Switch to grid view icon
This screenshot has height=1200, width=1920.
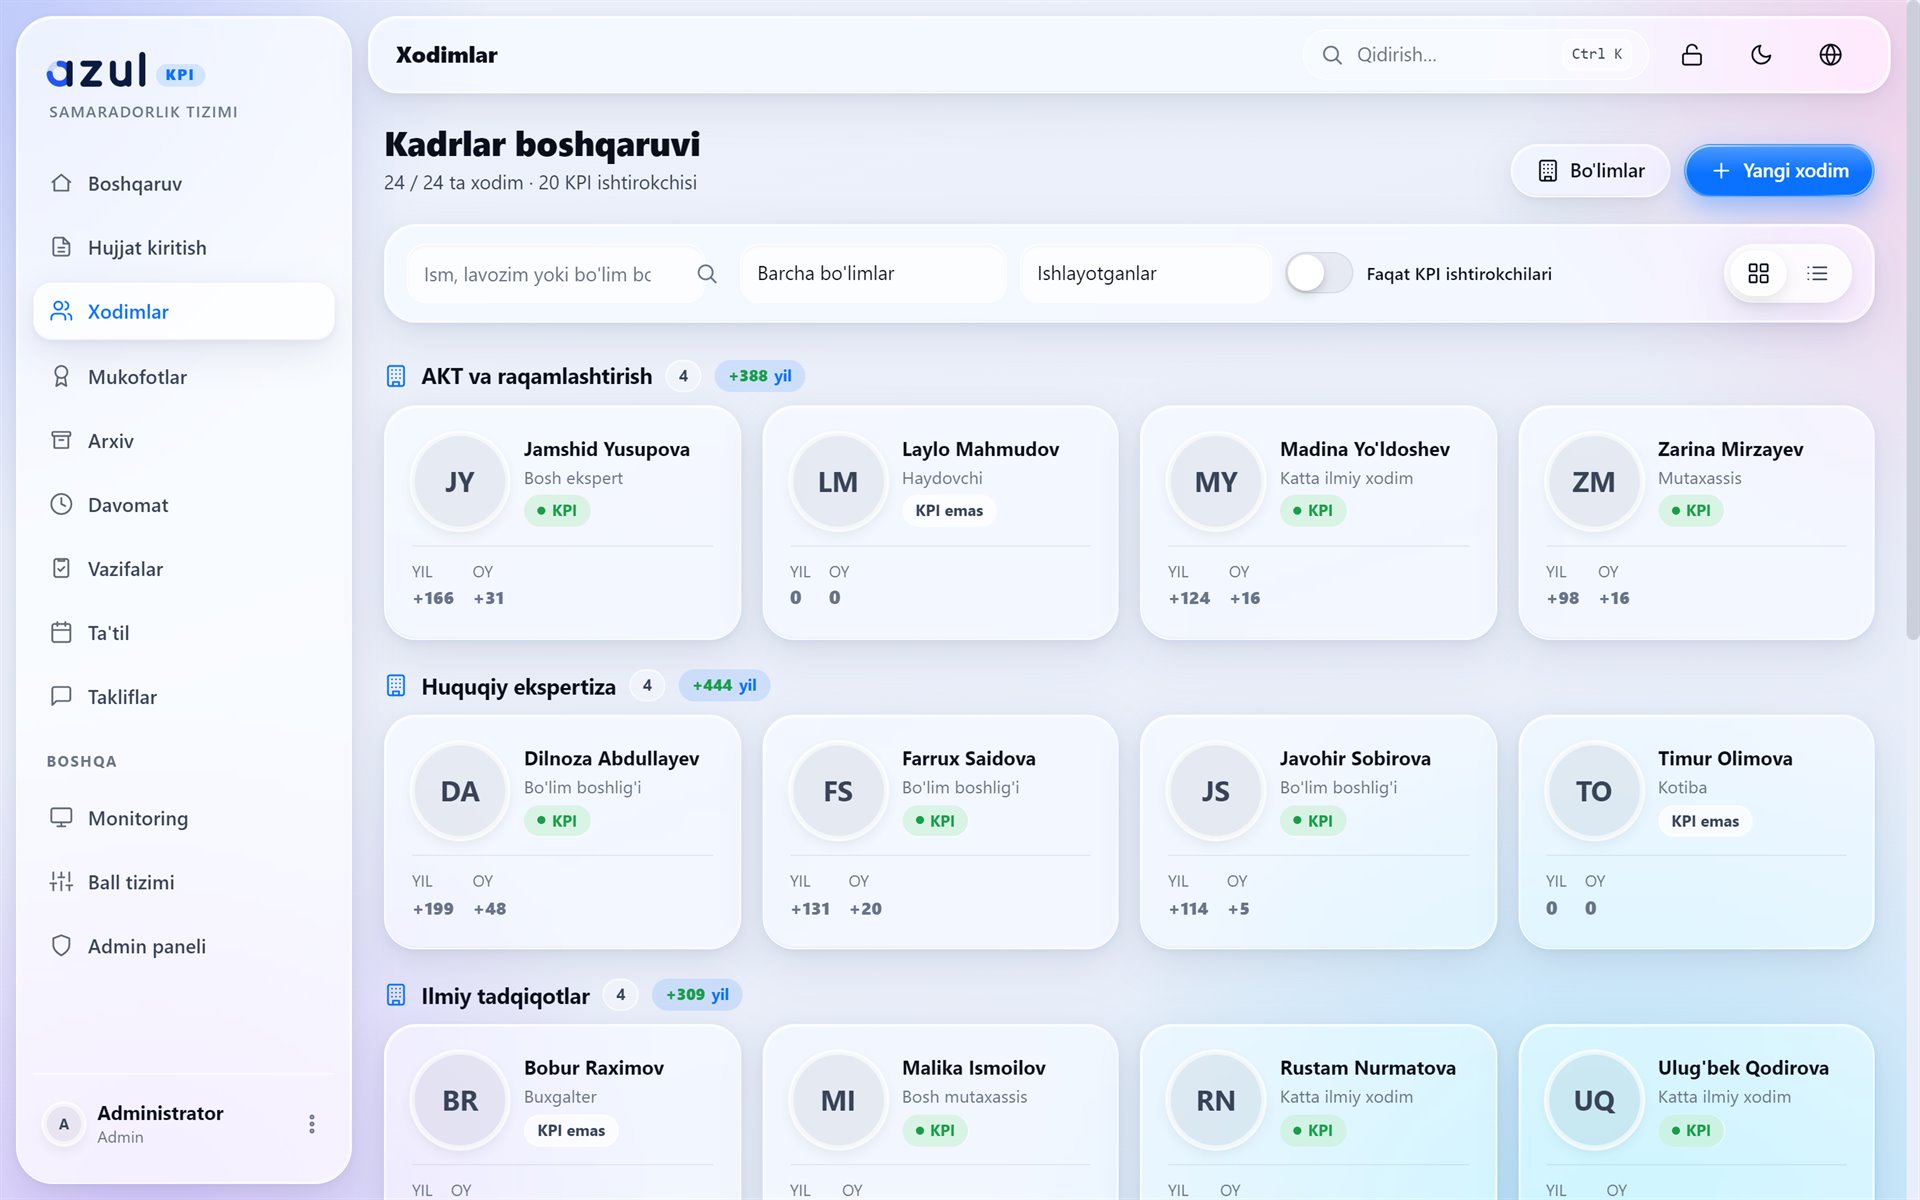(x=1758, y=273)
